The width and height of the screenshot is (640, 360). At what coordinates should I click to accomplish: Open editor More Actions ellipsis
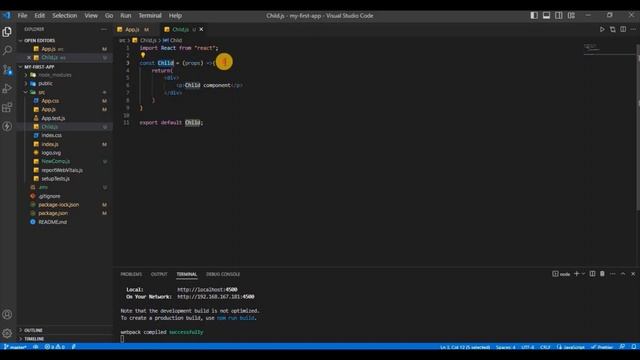point(633,29)
